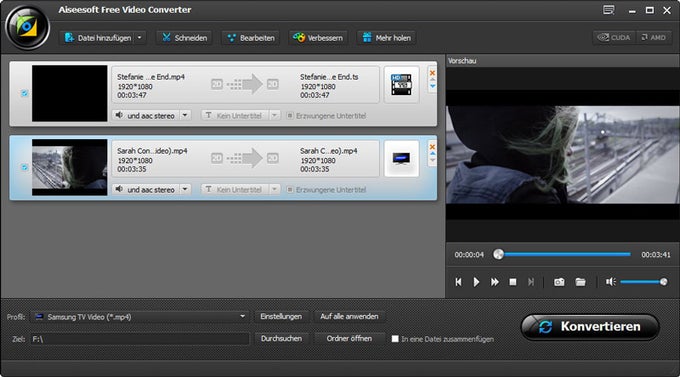Open the Verbessern enhance tool
Screen dimensions: 680x377
[x=318, y=38]
